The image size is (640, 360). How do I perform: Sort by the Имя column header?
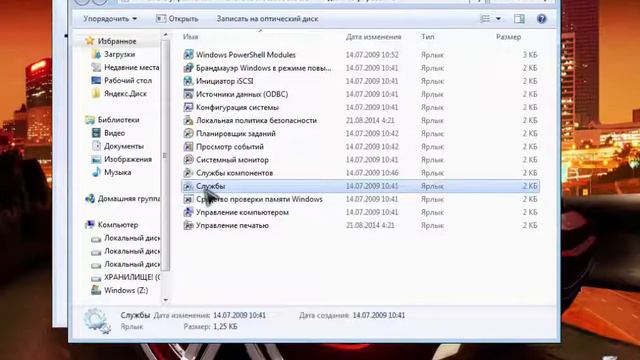pyautogui.click(x=191, y=37)
